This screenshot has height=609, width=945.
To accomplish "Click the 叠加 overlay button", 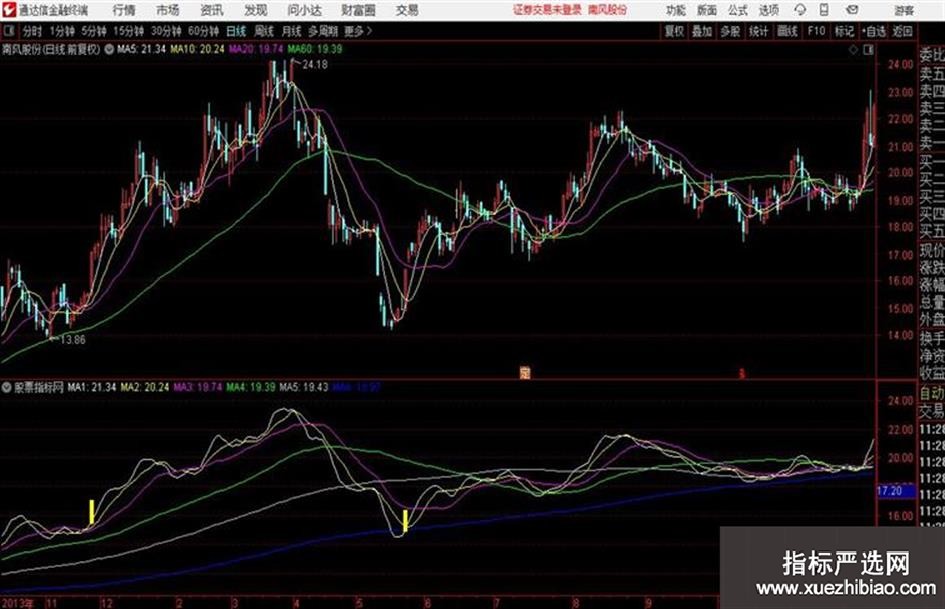I will click(702, 31).
